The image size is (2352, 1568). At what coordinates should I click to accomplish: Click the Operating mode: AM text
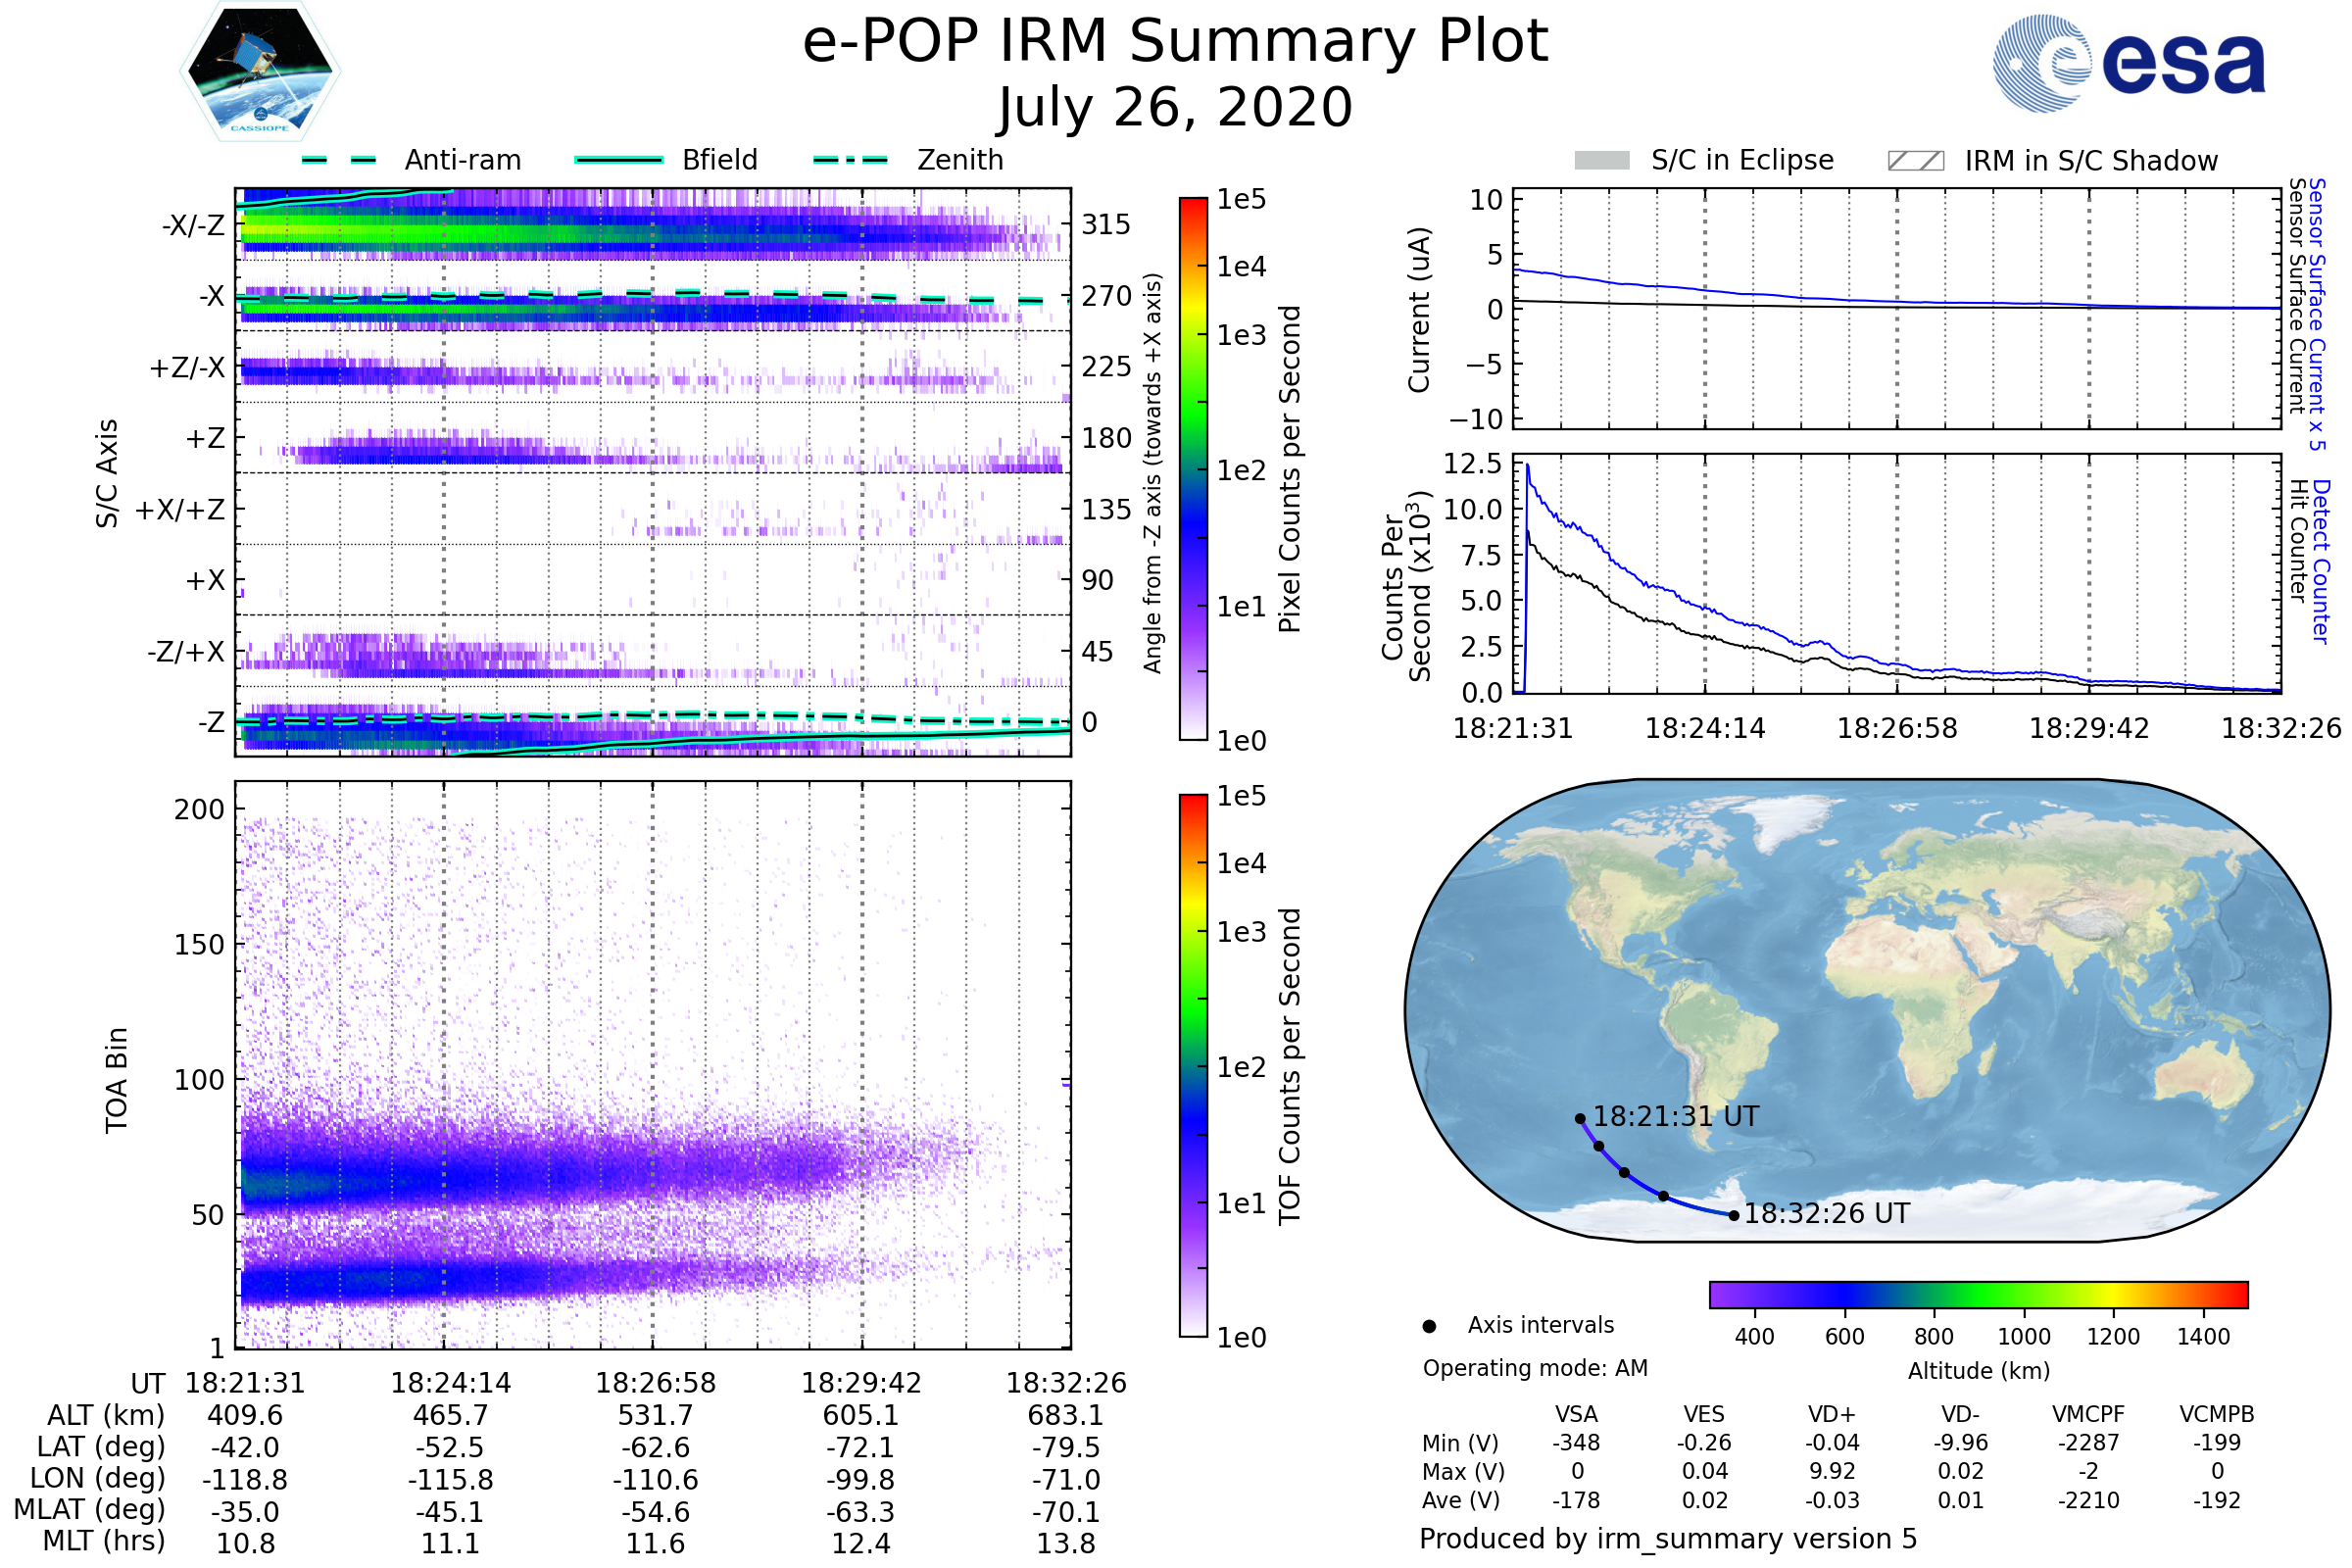(1535, 1368)
